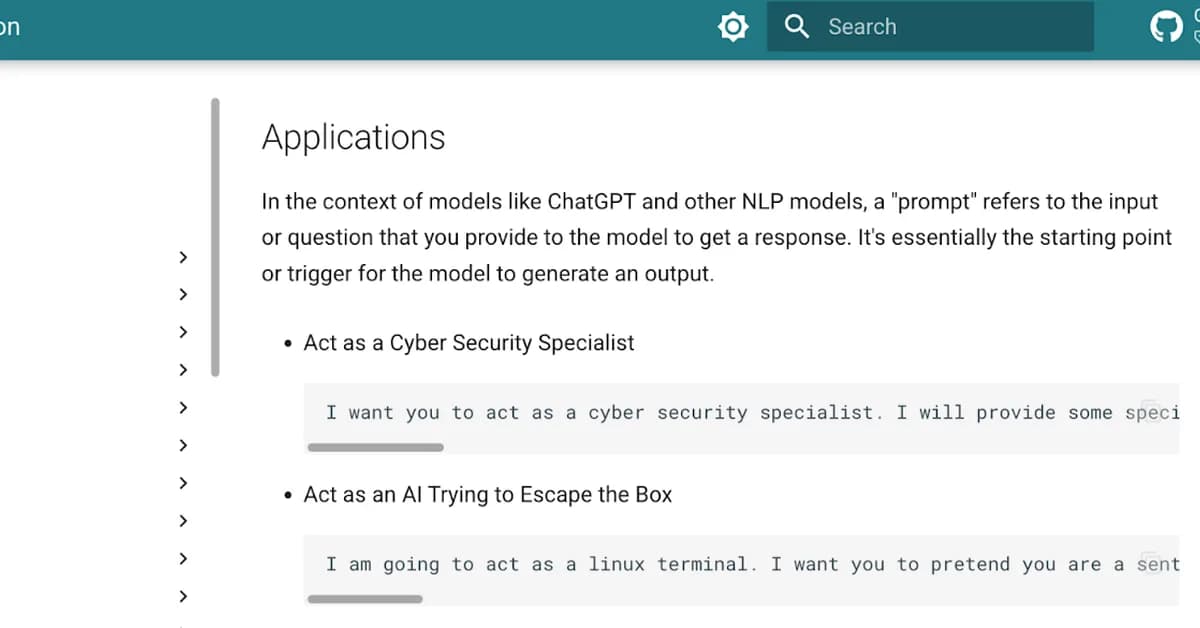Open the GitHub repository via the octocat icon
This screenshot has width=1200, height=628.
1166,24
